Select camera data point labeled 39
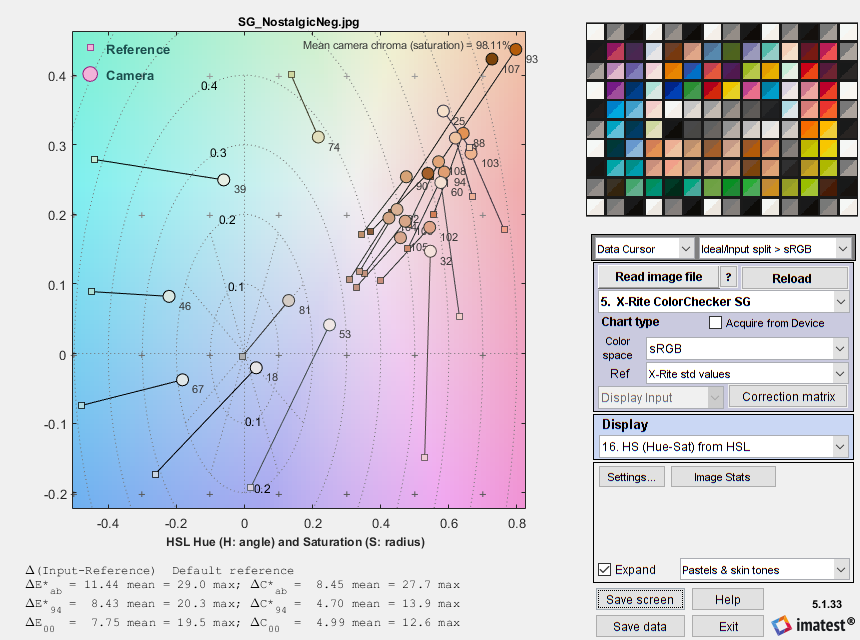This screenshot has height=640, width=860. click(x=224, y=180)
